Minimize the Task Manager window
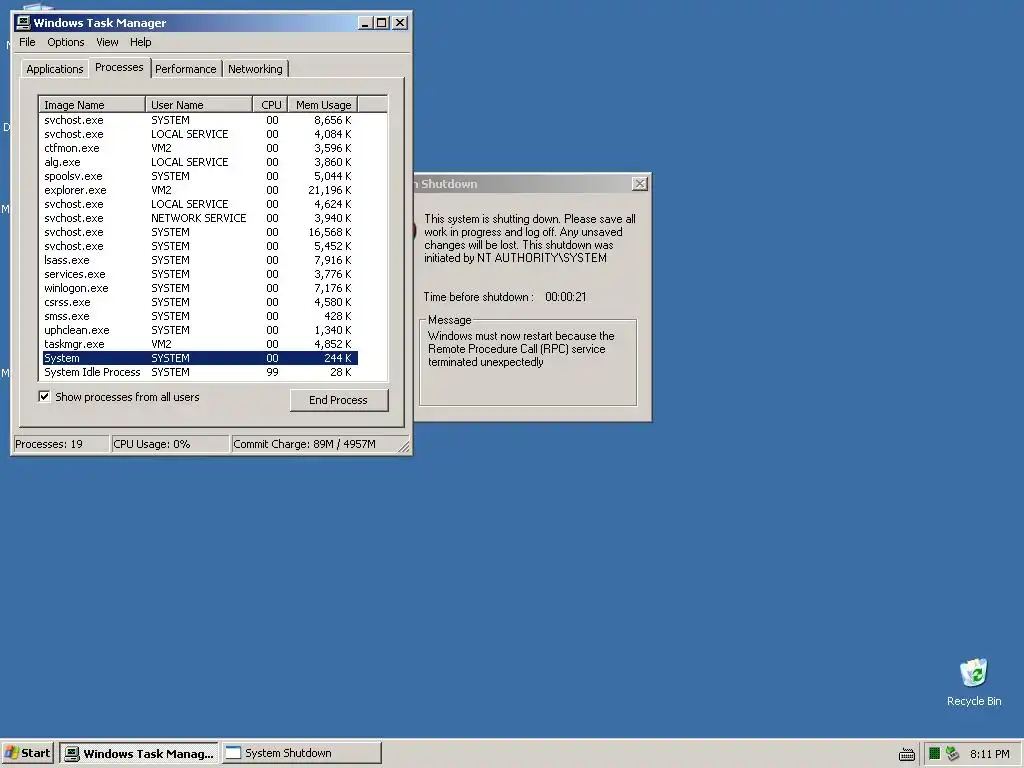The height and width of the screenshot is (768, 1024). [365, 23]
